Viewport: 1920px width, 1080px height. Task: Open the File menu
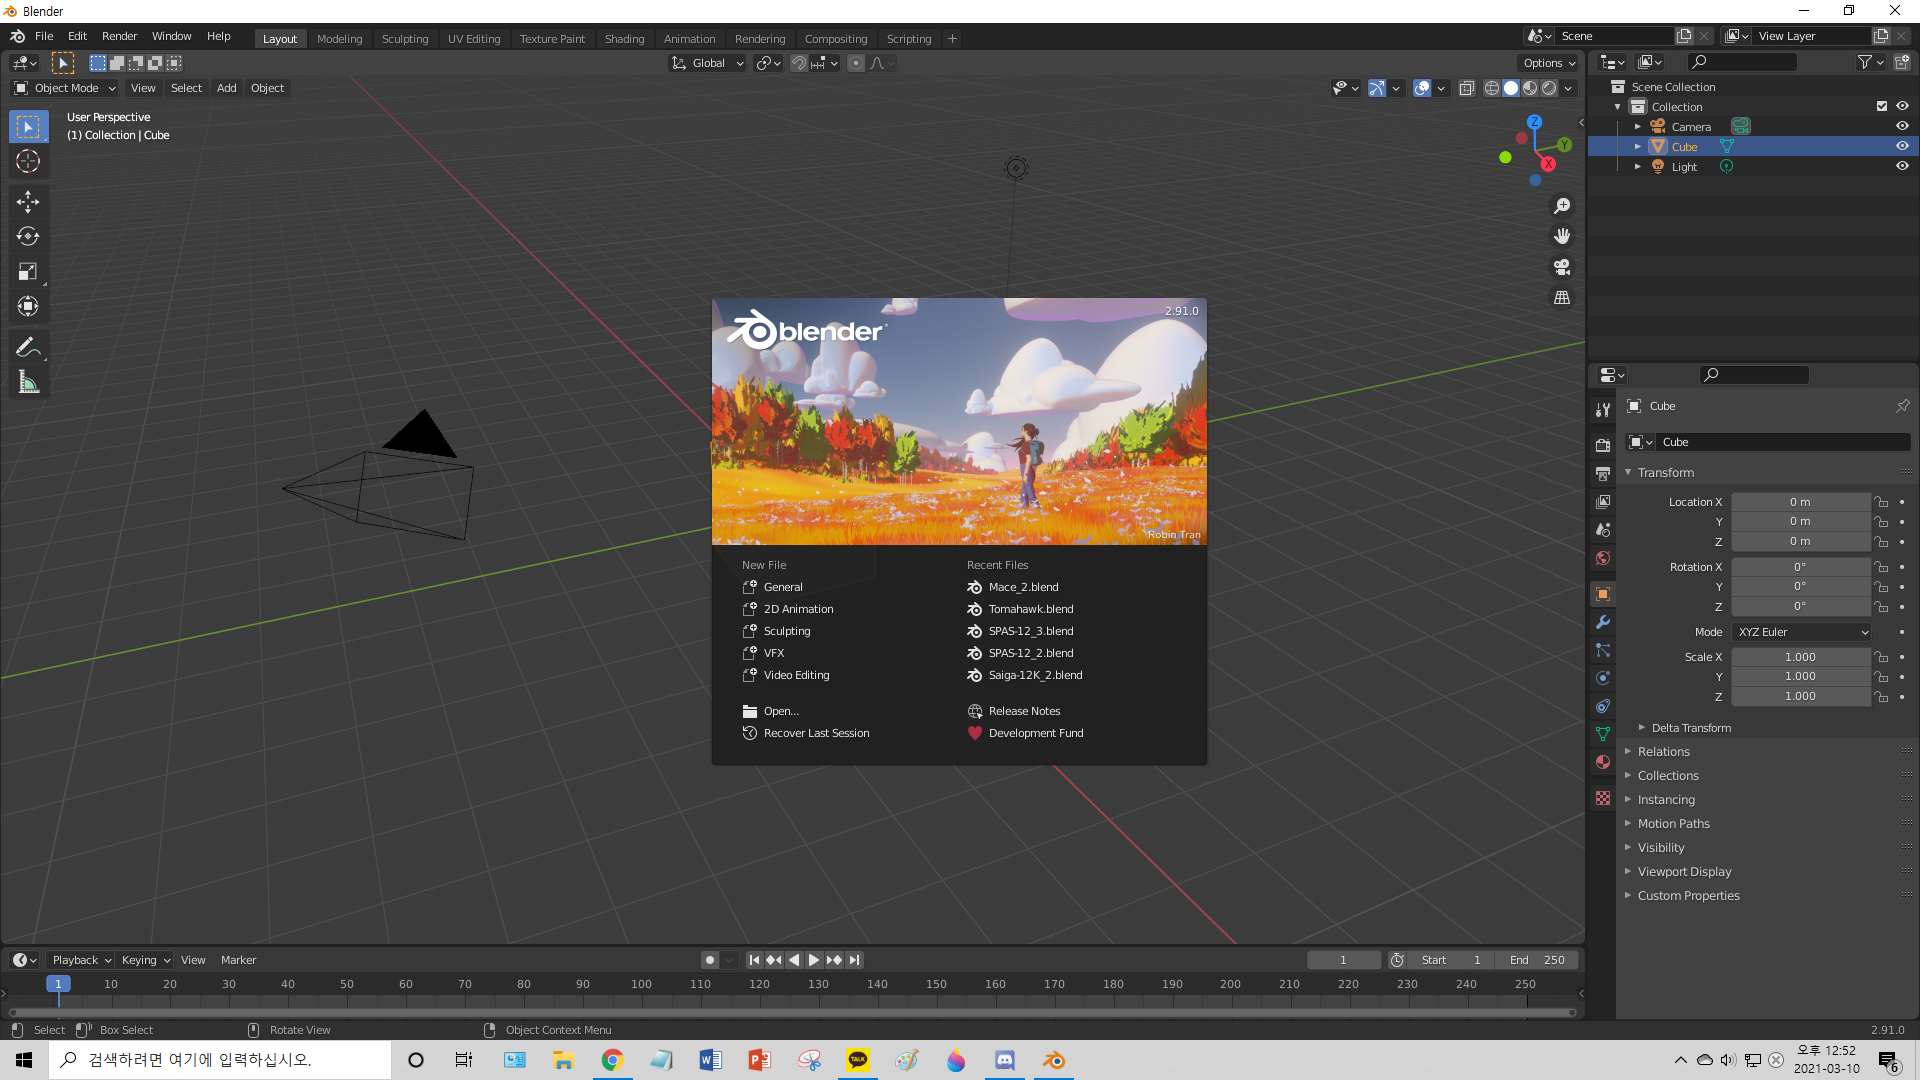coord(44,36)
